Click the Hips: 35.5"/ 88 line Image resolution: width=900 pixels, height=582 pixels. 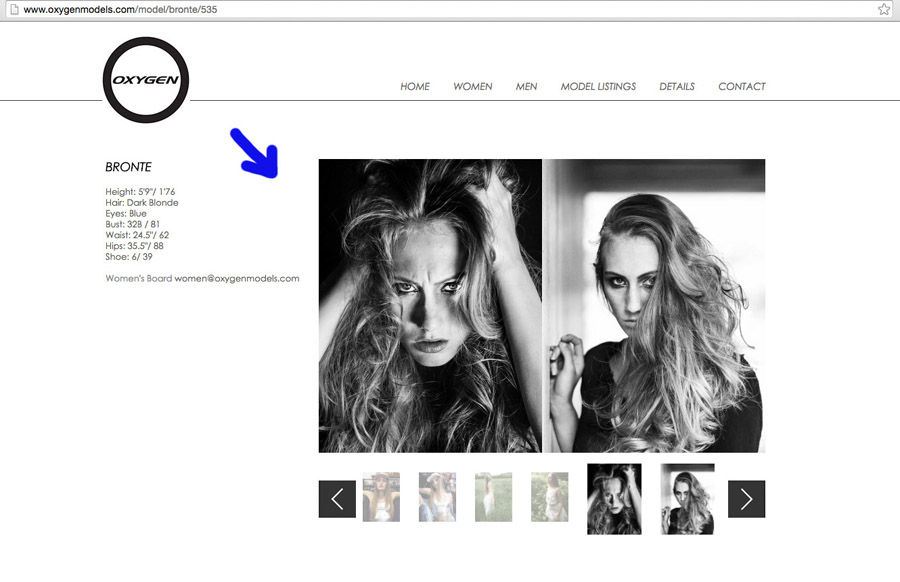(x=134, y=246)
